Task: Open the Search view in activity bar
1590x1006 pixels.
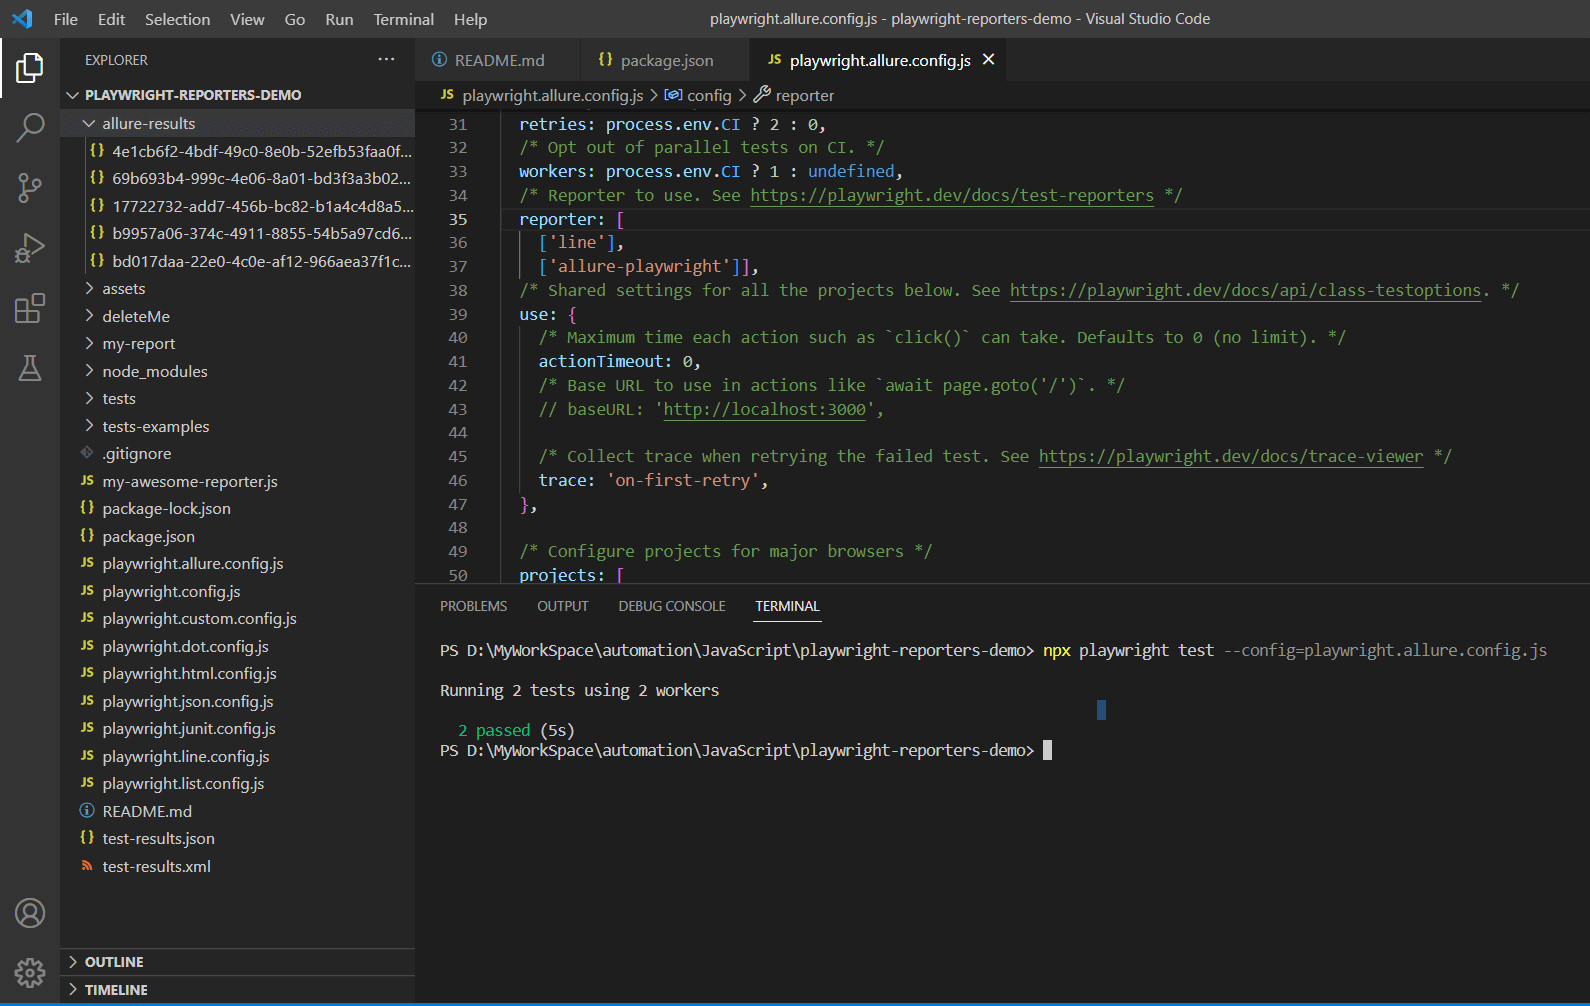Action: 30,128
